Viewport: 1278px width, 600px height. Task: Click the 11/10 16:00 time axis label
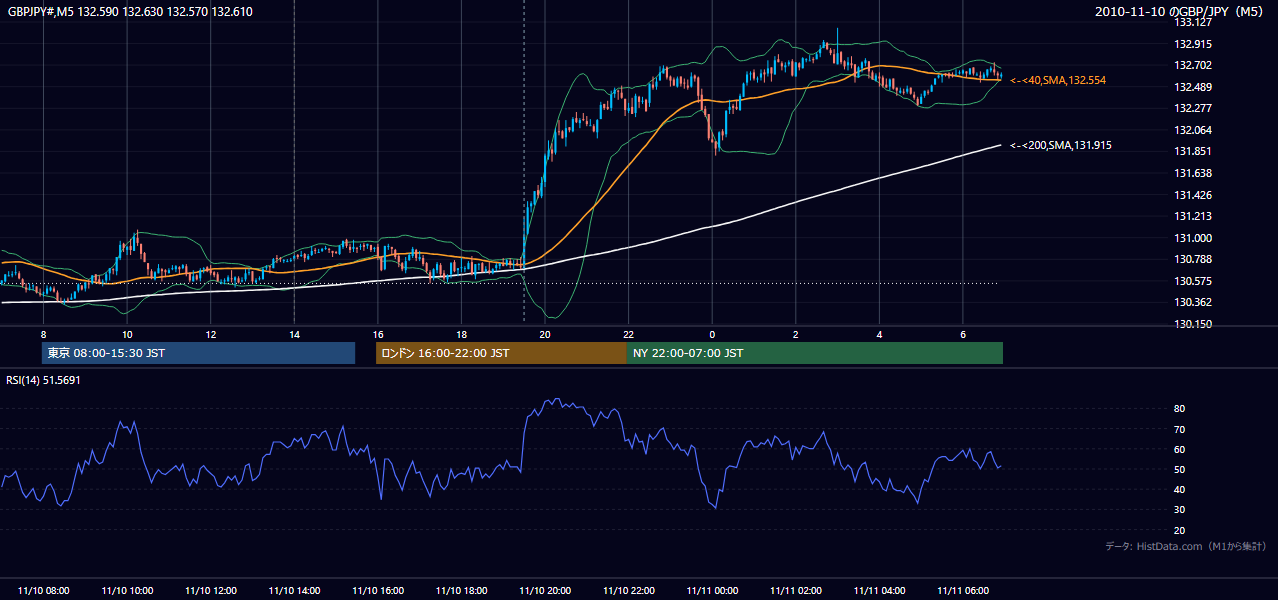378,591
